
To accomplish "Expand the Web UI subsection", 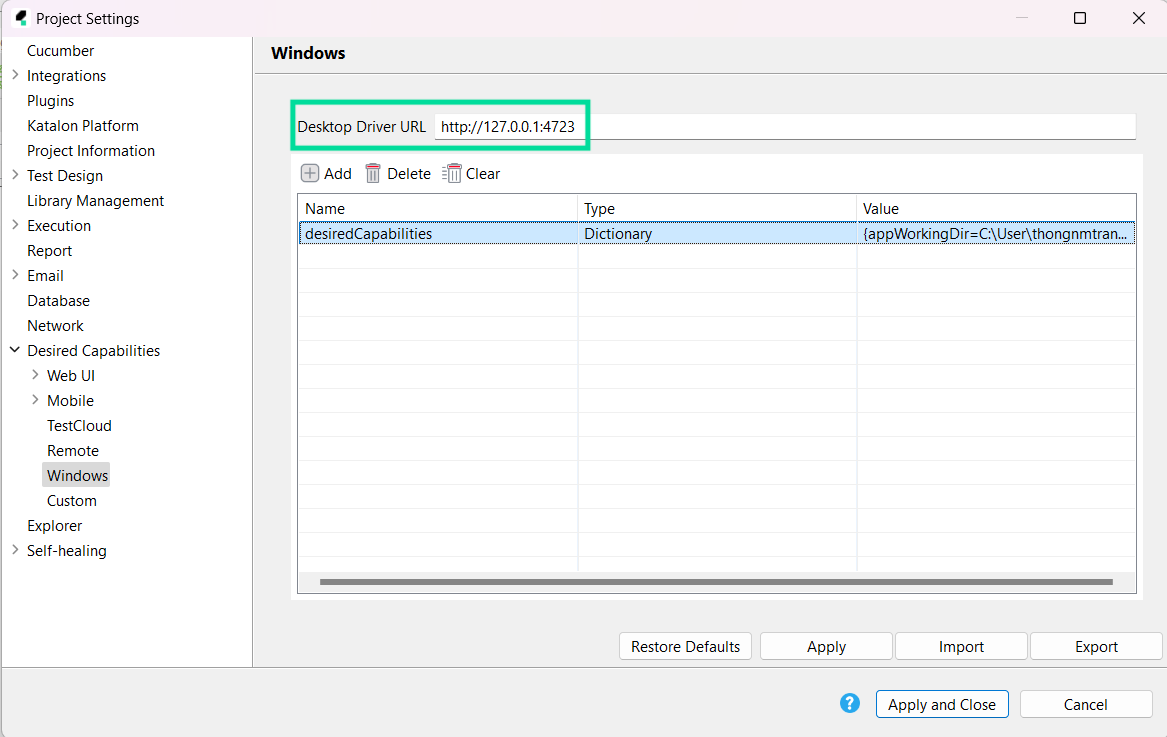I will click(x=34, y=375).
